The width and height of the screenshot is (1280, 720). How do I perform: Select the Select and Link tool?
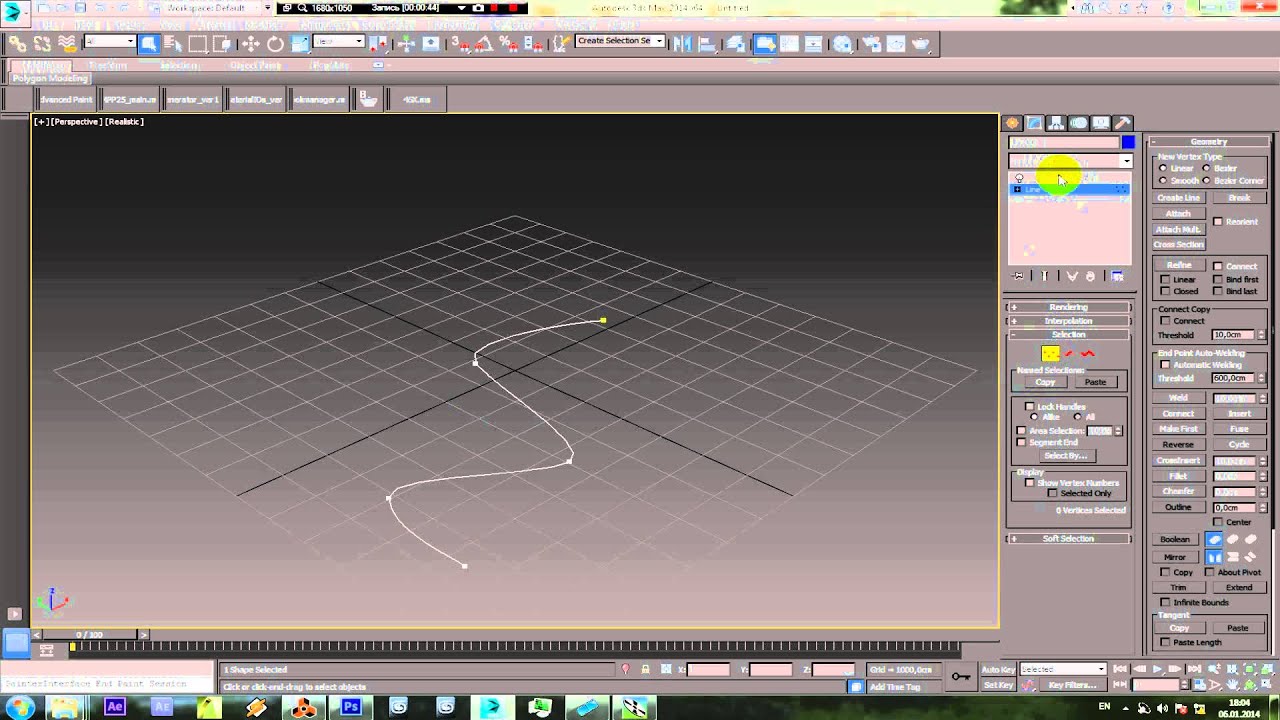(x=17, y=44)
